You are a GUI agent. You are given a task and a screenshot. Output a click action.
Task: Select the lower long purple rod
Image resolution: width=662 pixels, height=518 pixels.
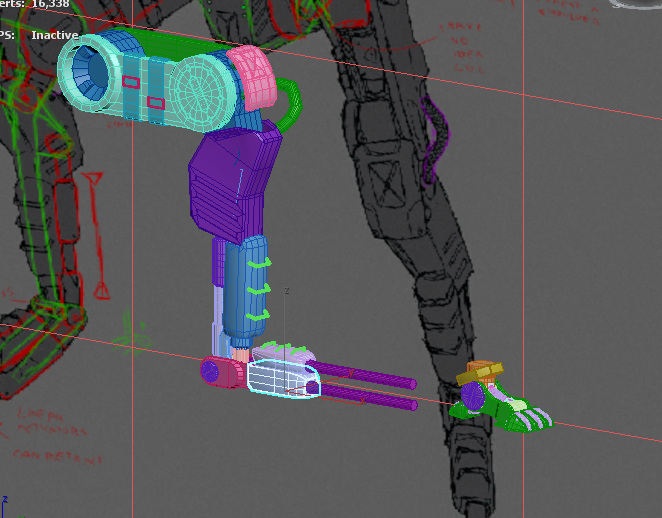pos(370,398)
